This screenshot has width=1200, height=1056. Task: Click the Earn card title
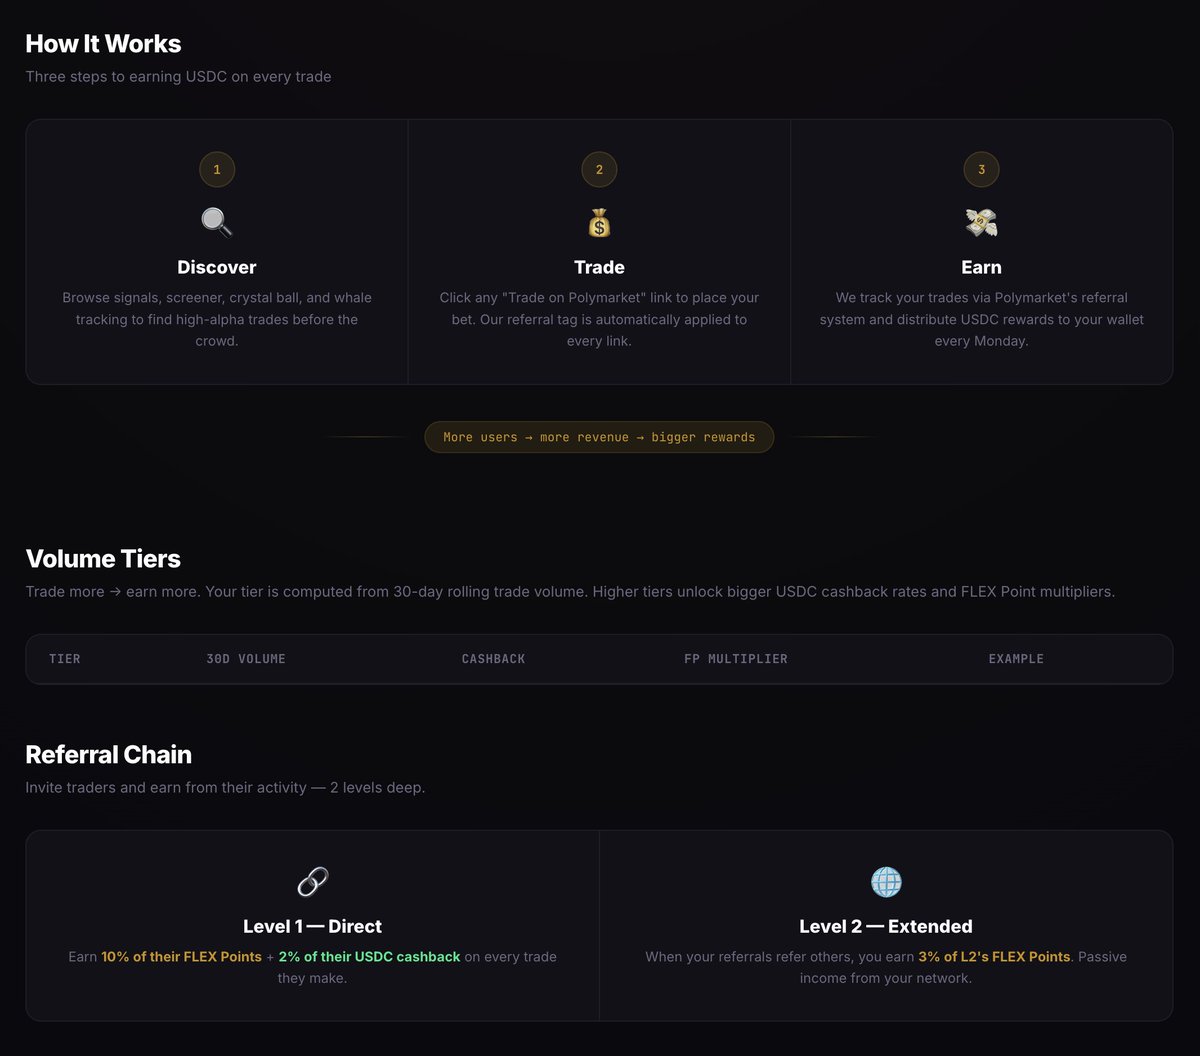tap(981, 267)
